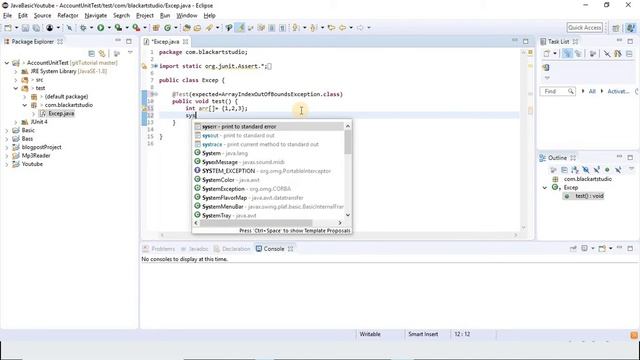Screen dimensions: 640x360
Task: Toggle Focus on Workweek in Task List
Action: tap(593, 53)
